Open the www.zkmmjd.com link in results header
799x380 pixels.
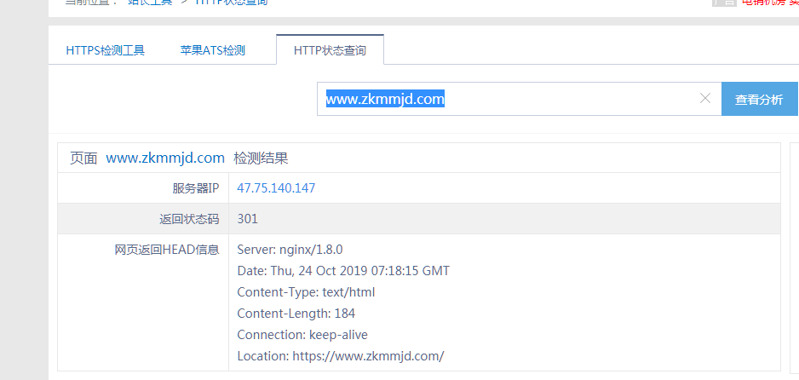(165, 158)
